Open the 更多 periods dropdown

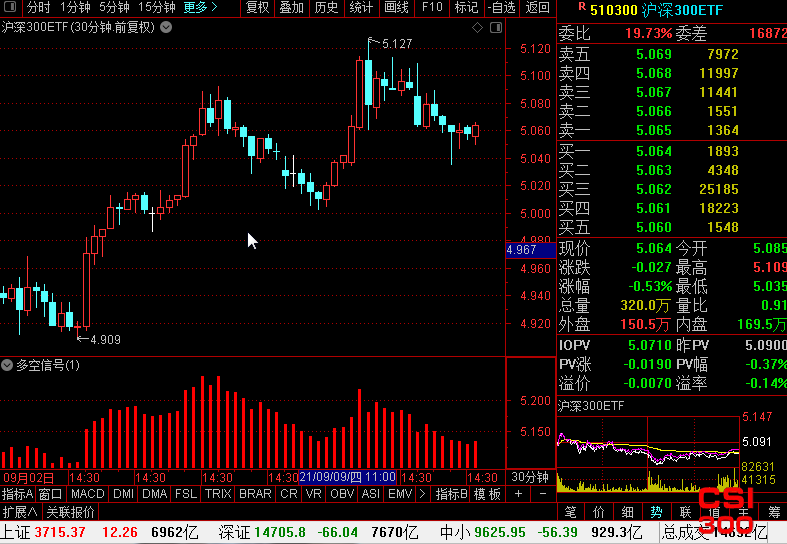click(x=200, y=7)
